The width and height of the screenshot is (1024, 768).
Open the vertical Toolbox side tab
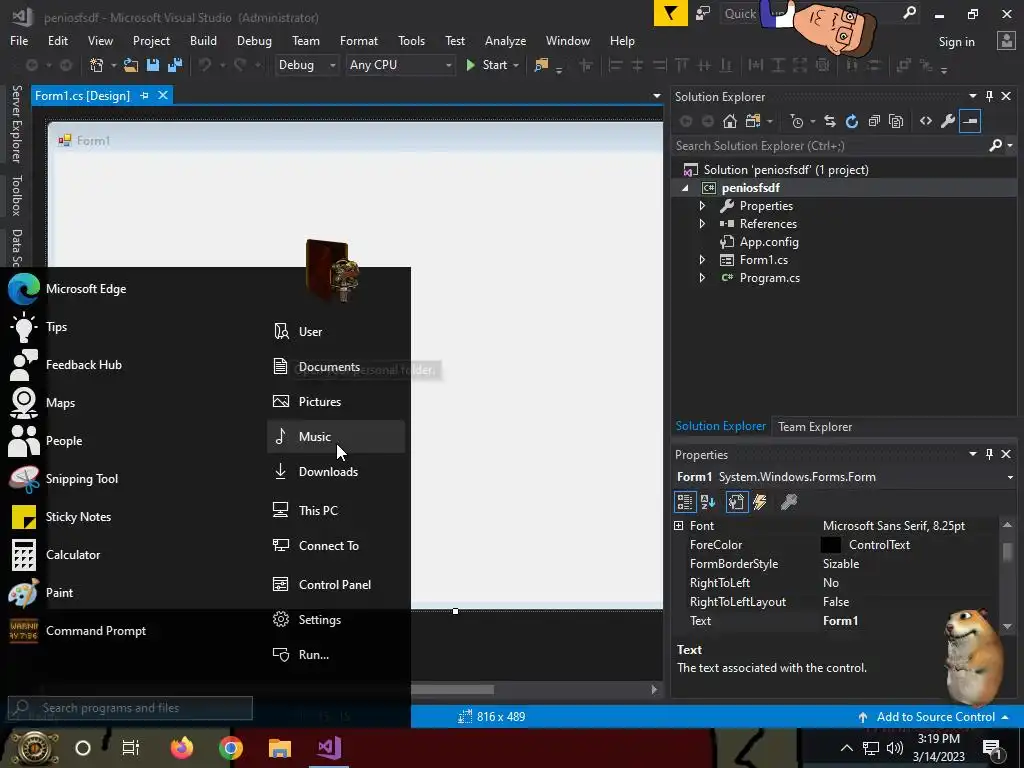coord(17,195)
